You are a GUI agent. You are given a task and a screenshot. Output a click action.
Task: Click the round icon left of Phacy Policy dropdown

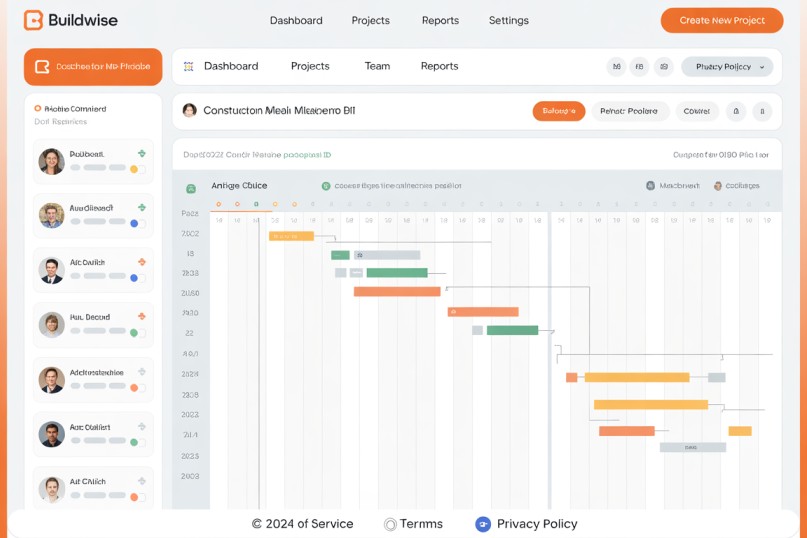click(664, 67)
